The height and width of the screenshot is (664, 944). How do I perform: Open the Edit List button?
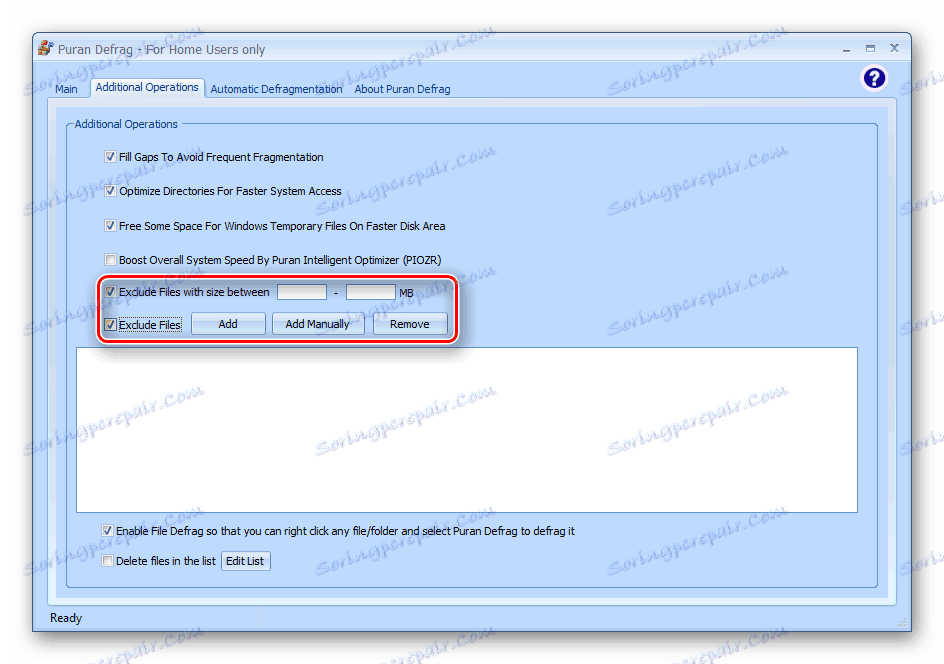[x=246, y=561]
